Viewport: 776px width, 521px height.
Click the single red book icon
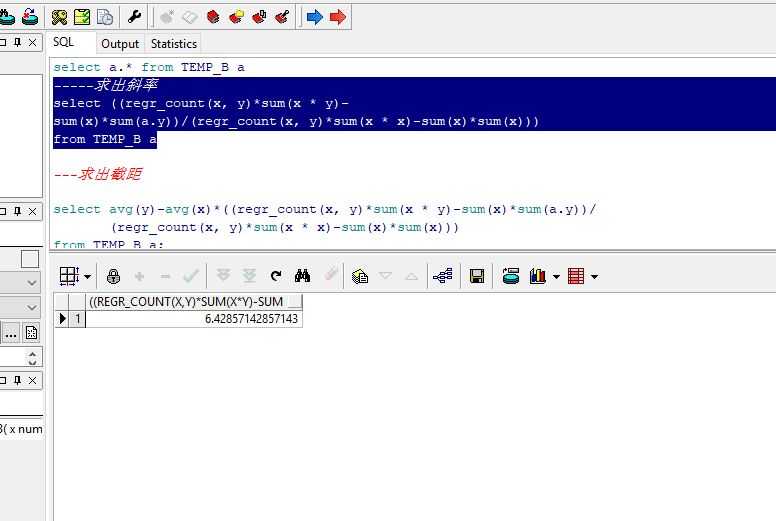[x=213, y=17]
